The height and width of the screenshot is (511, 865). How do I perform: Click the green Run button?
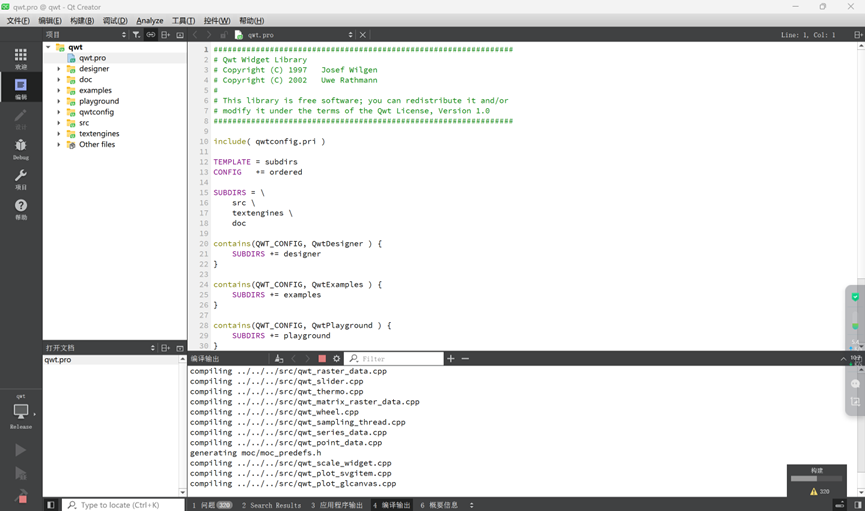20,450
